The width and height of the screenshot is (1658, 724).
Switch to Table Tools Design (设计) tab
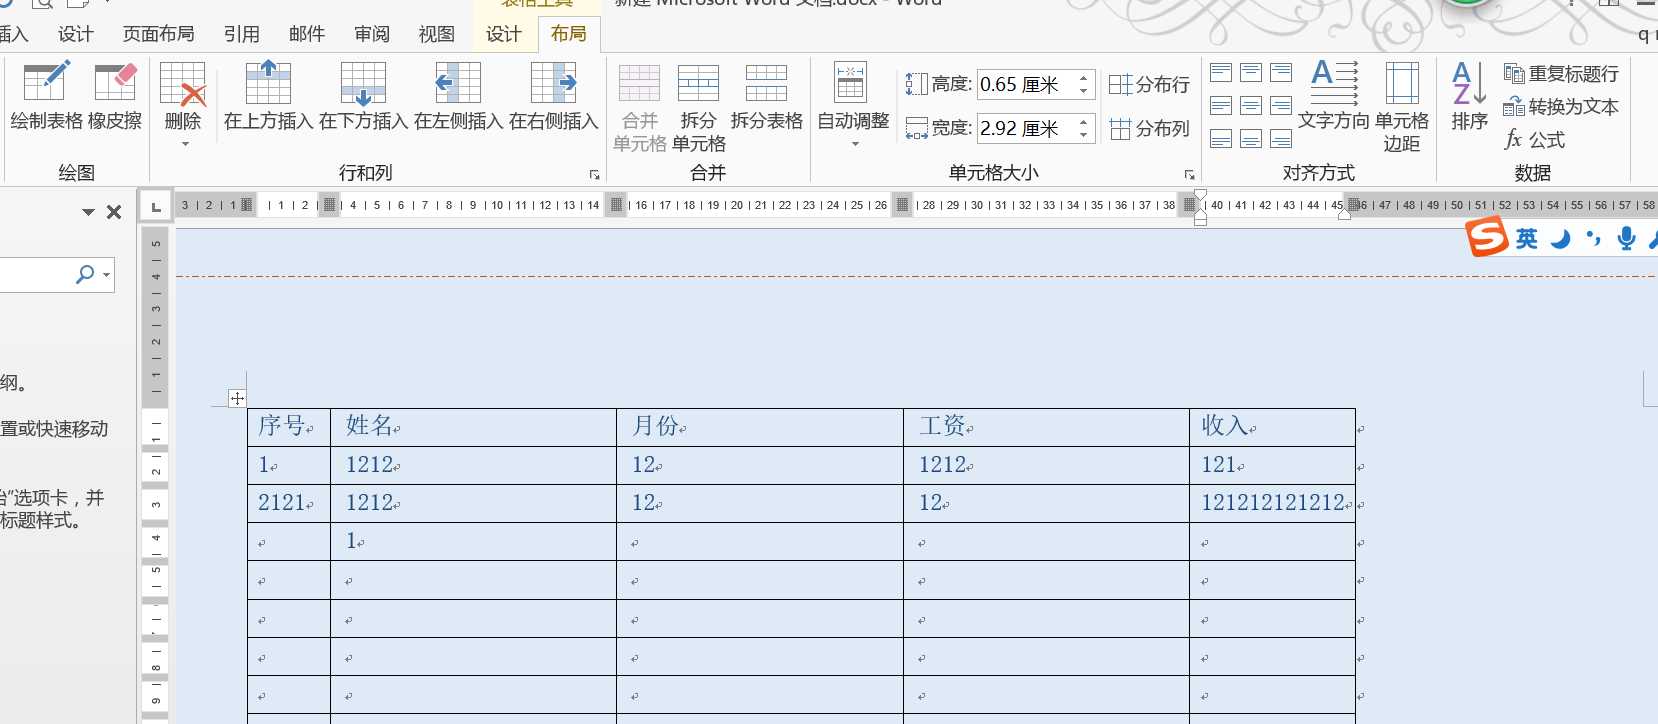503,34
